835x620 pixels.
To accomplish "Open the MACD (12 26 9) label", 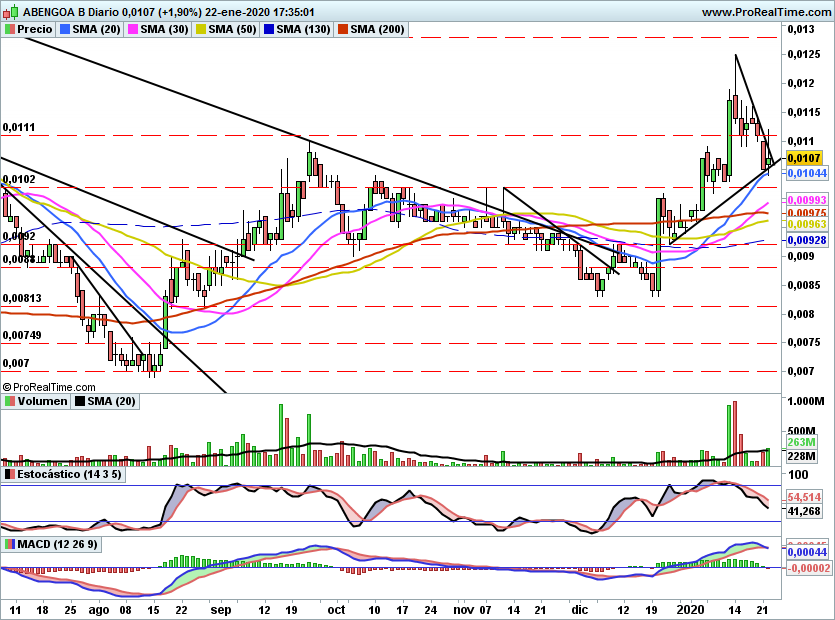I will pyautogui.click(x=58, y=544).
